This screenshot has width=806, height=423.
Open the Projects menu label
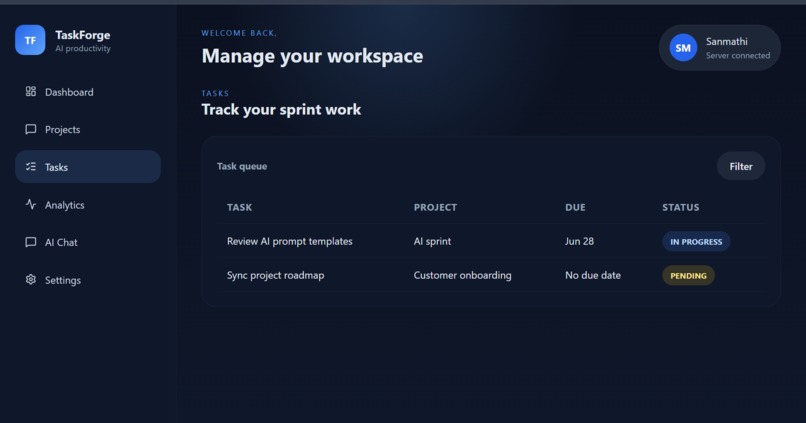coord(63,130)
